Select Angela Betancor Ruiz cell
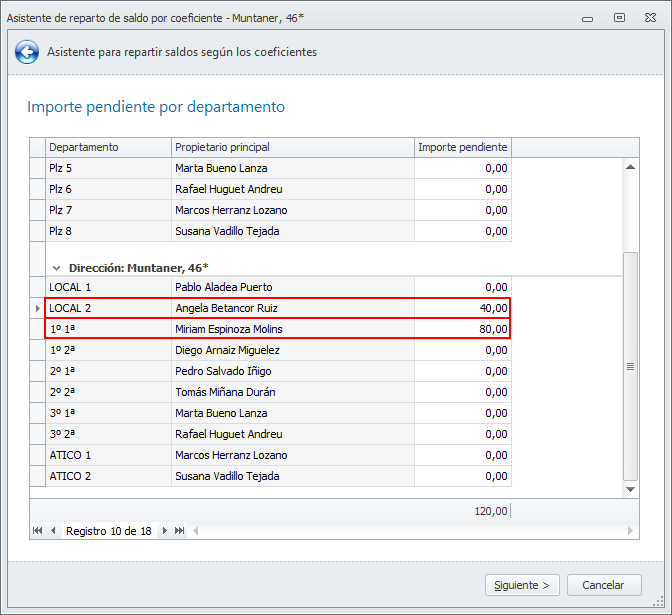 (x=293, y=308)
